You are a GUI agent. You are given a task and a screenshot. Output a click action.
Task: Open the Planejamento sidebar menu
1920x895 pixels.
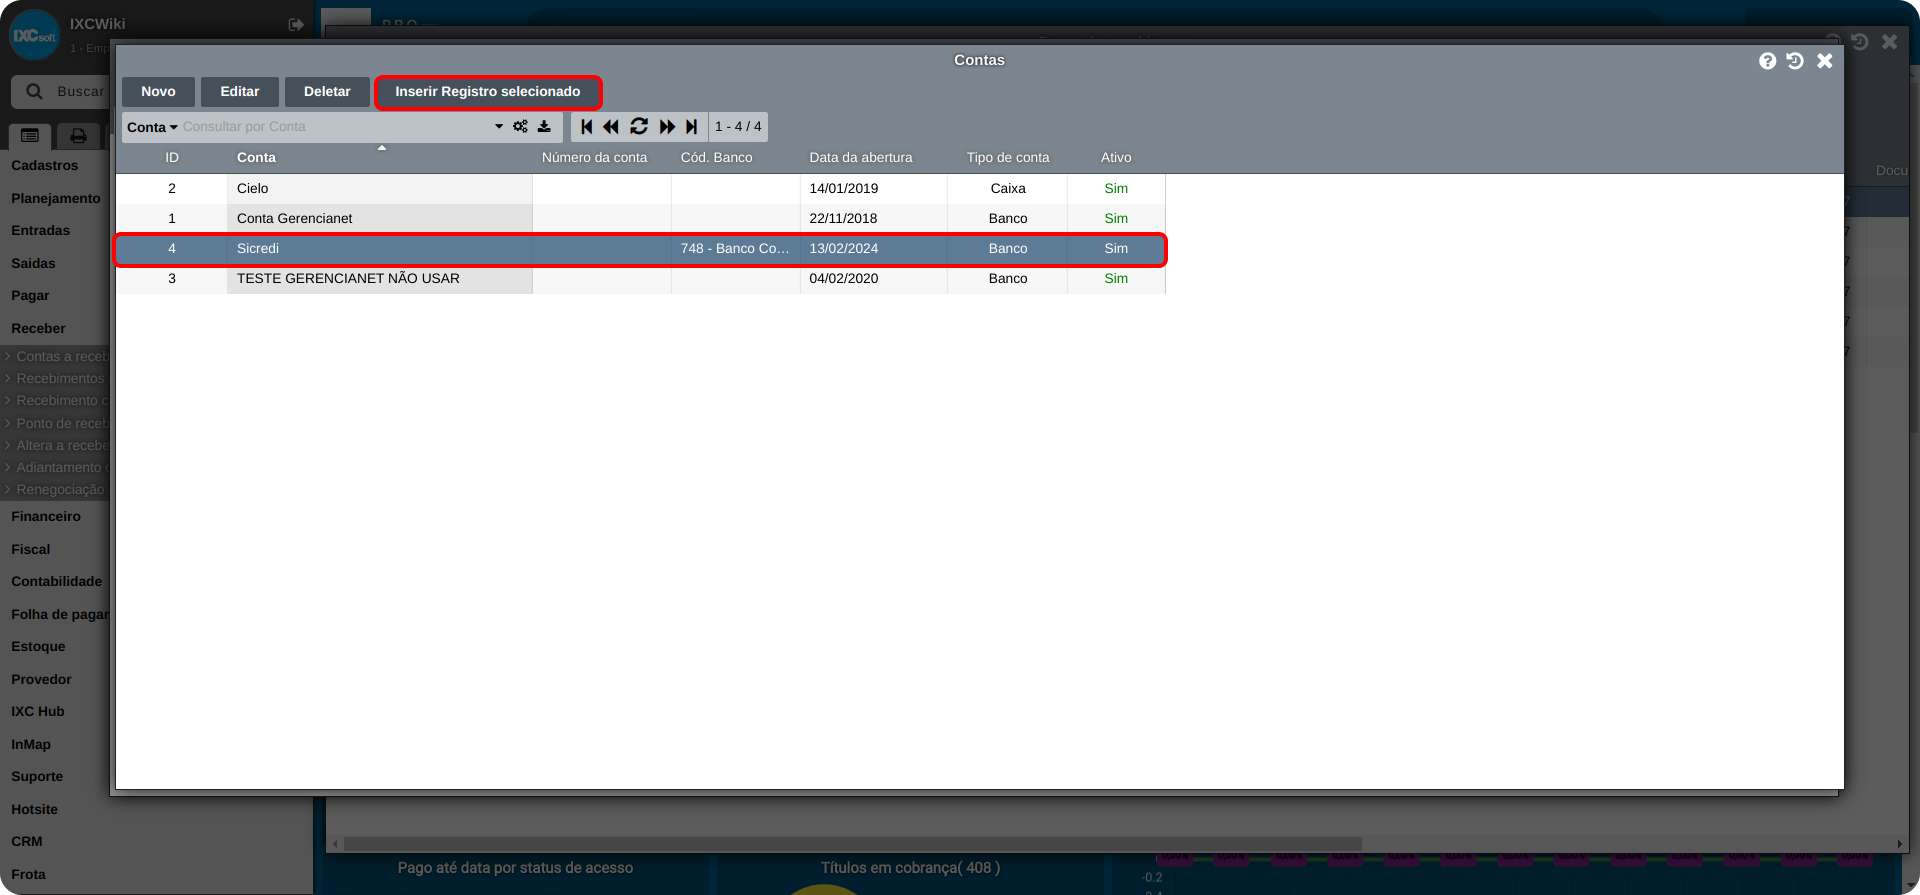[56, 199]
